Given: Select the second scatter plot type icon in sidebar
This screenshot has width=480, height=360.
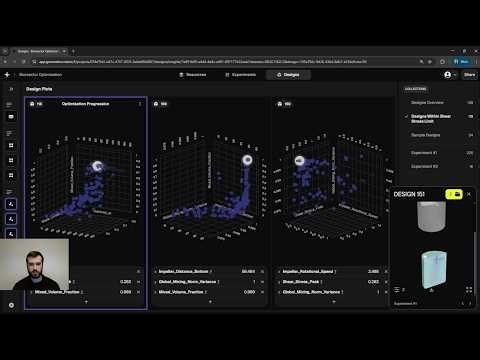Looking at the screenshot, I should coord(11,219).
